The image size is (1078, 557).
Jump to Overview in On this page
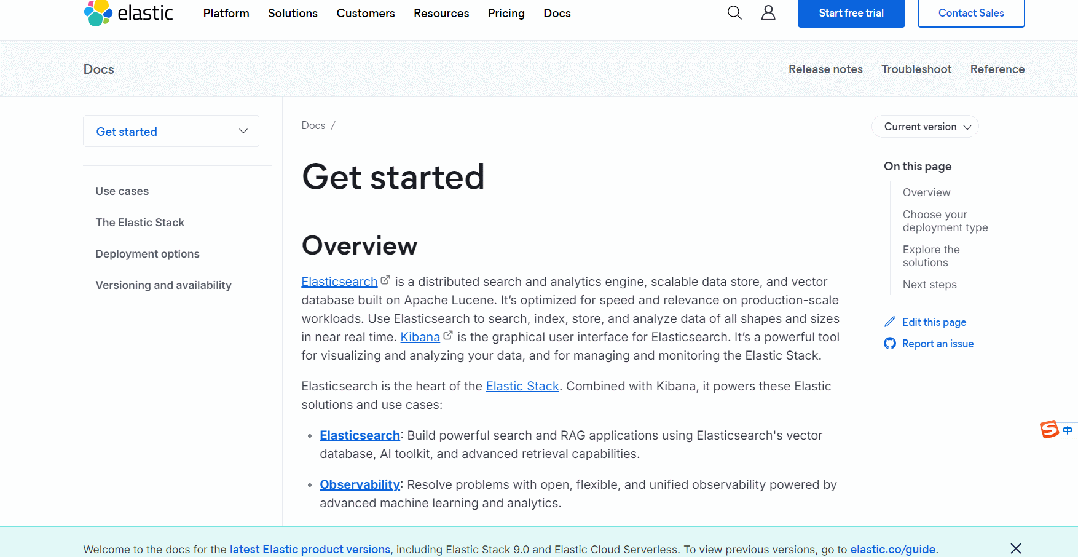click(x=927, y=193)
